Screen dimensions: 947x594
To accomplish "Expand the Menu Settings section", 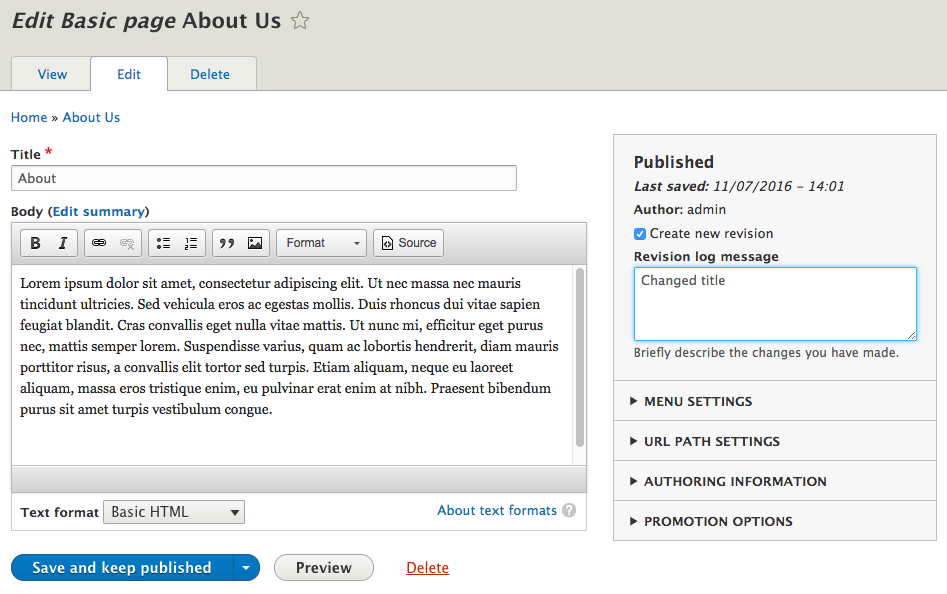I will [x=698, y=401].
